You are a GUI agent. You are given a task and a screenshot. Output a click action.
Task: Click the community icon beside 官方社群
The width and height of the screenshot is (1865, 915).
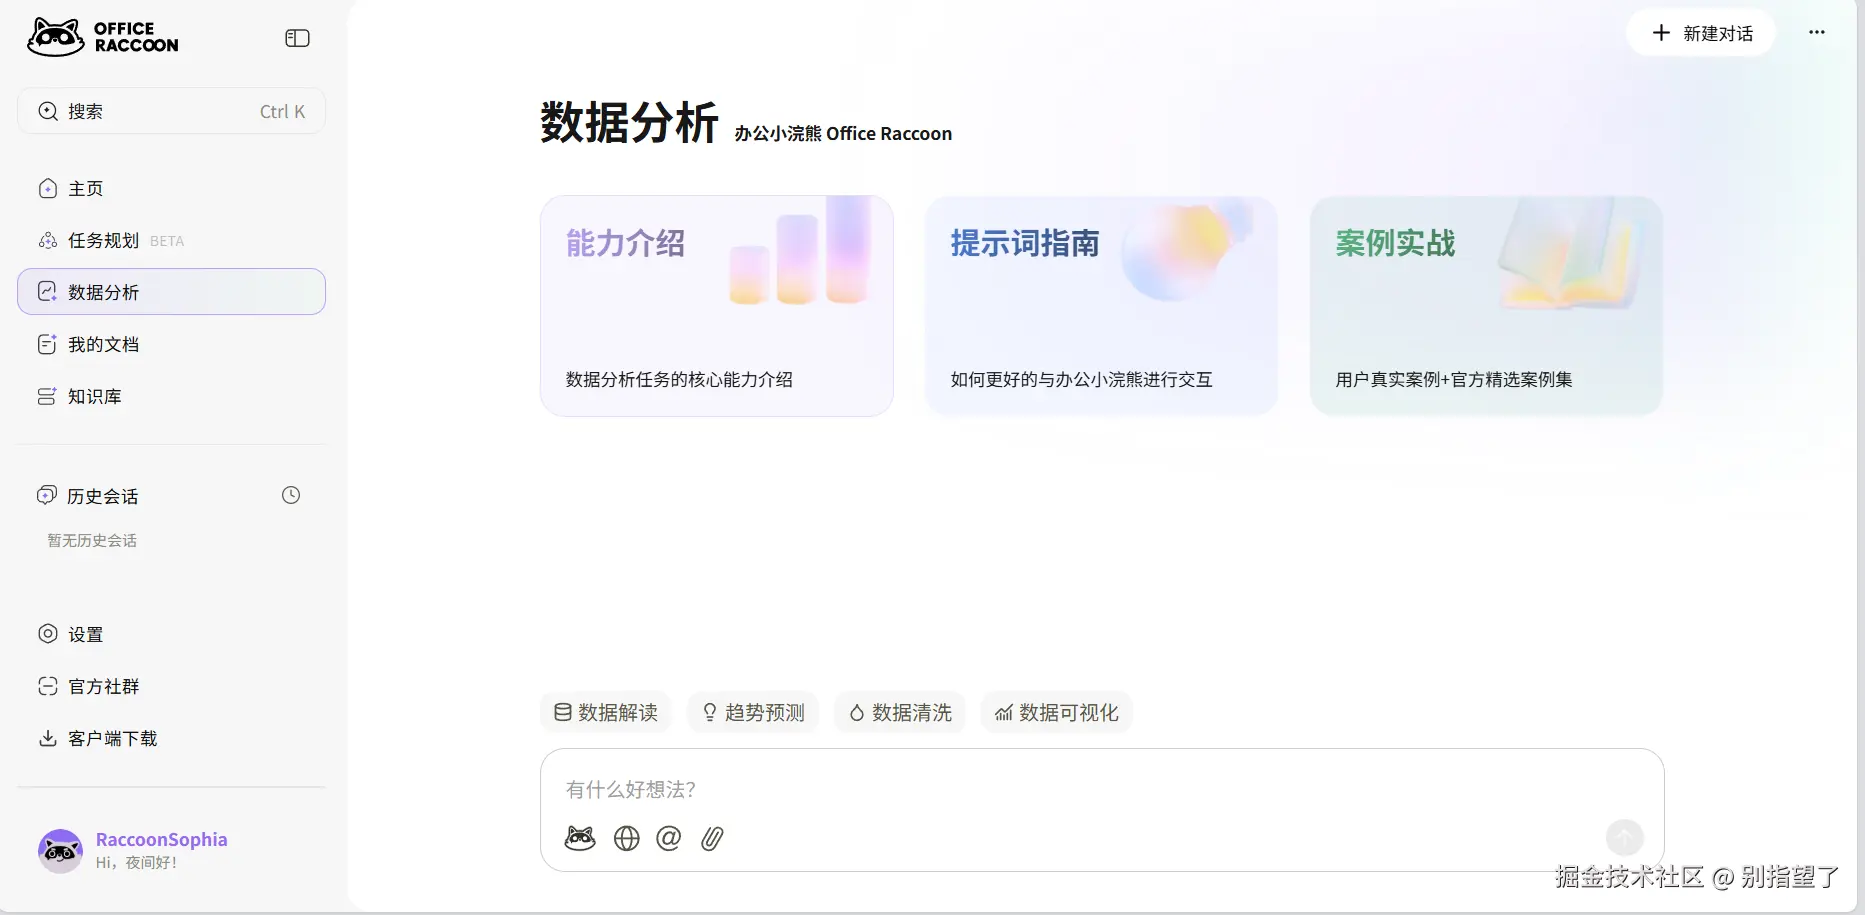point(48,686)
